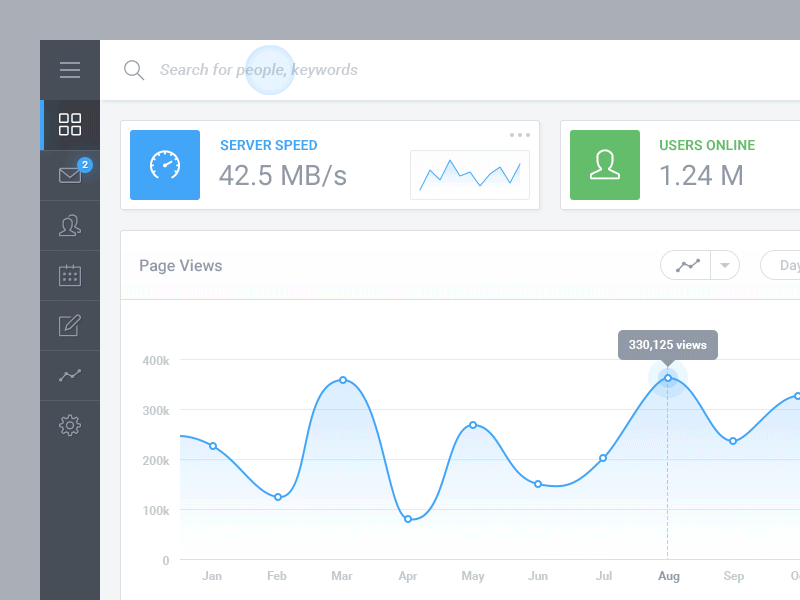Viewport: 800px width, 600px height.
Task: Click the SERVER SPEED heading link
Action: tap(269, 145)
